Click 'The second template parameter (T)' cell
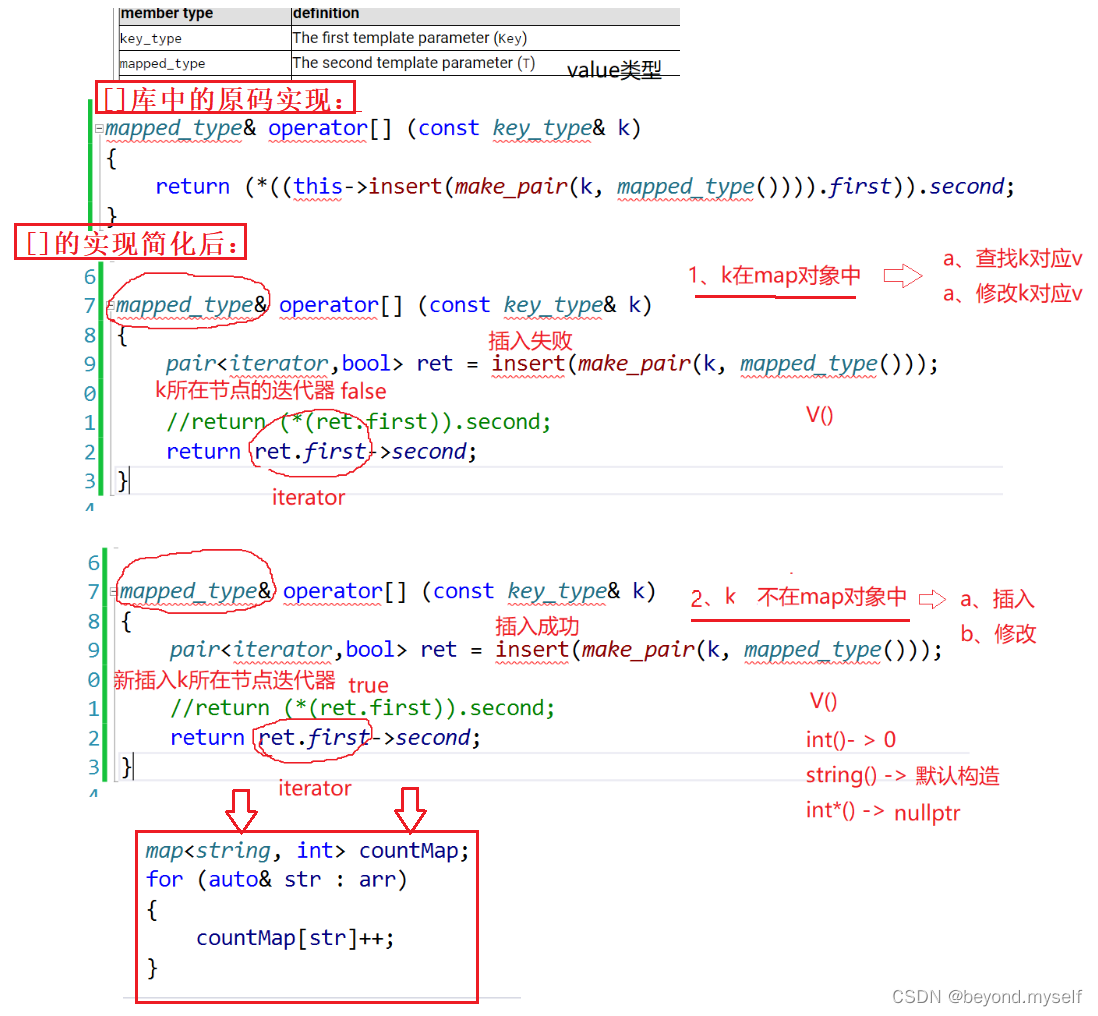 coord(414,63)
